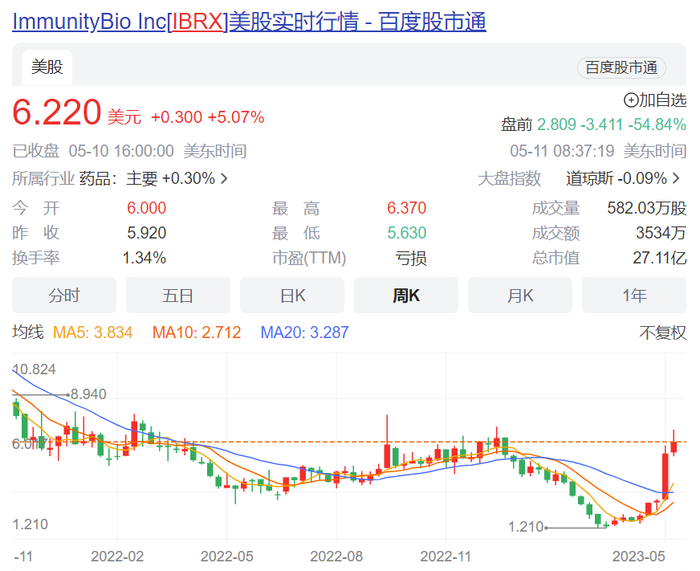Switch chart to 分时 view
This screenshot has width=700, height=571.
64,295
